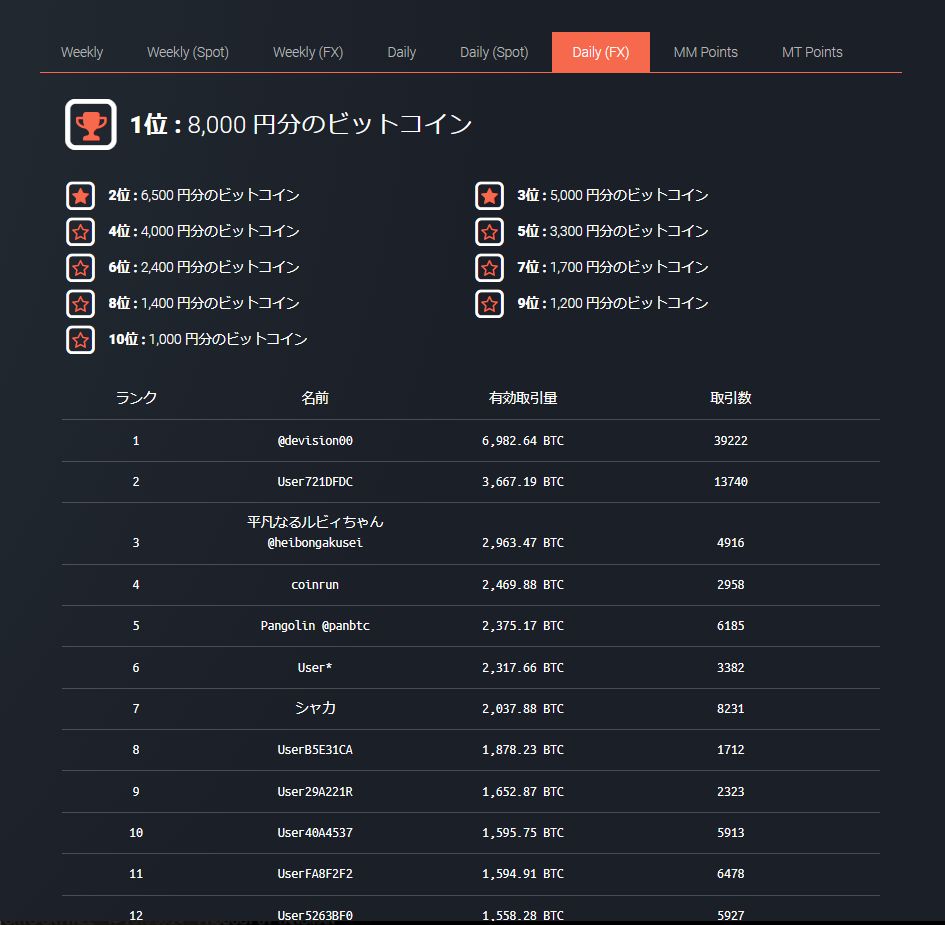
Task: Click the volume 2,469.88 BTC
Action: pyautogui.click(x=523, y=585)
